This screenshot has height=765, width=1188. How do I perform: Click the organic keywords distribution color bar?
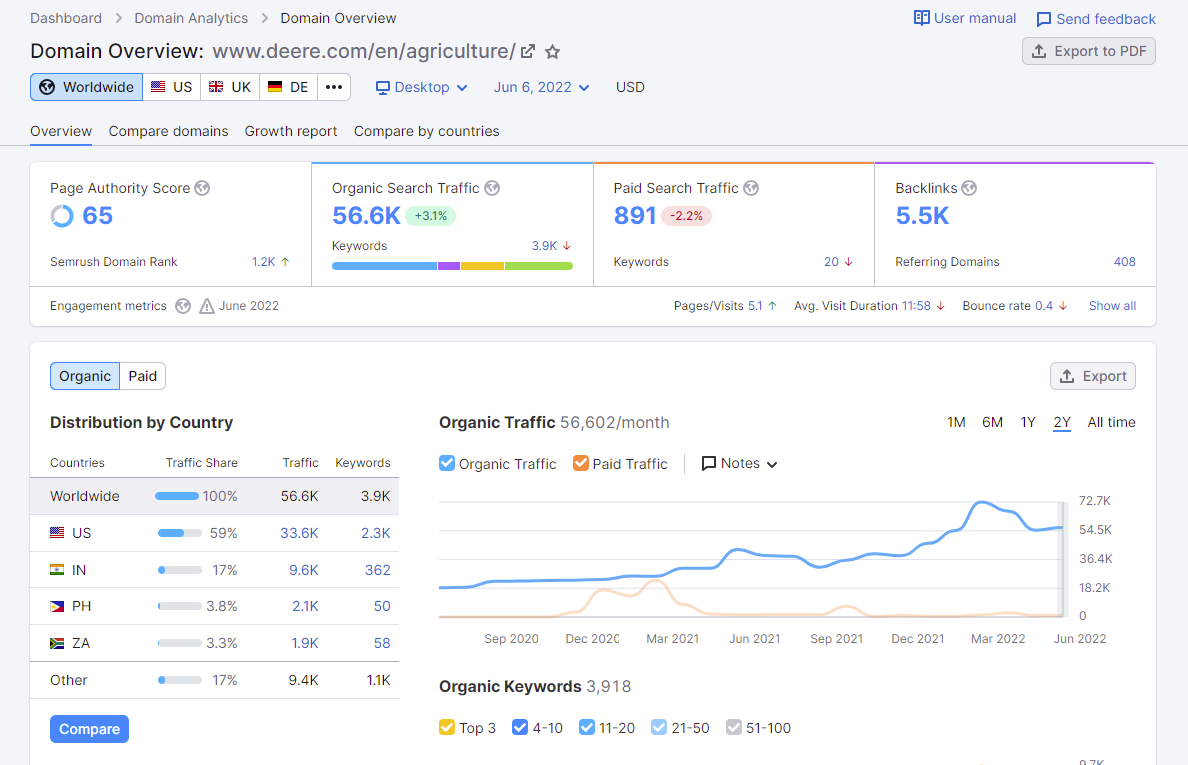coord(452,266)
